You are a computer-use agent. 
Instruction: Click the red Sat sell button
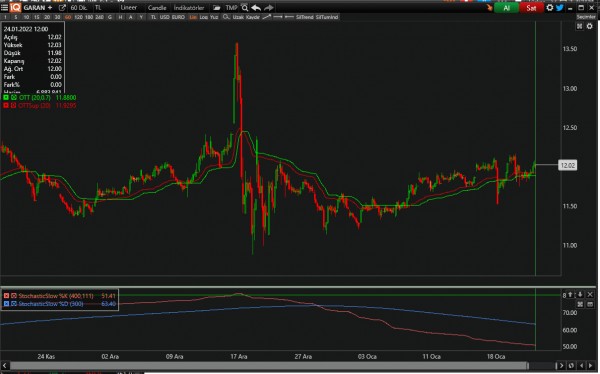[531, 8]
